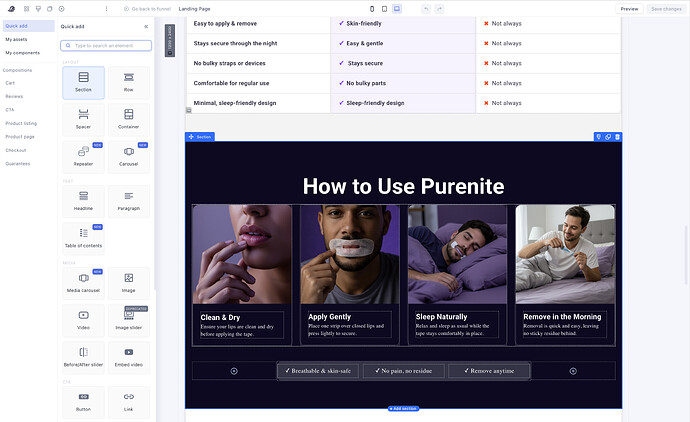Switch to tablet device preview

[384, 9]
